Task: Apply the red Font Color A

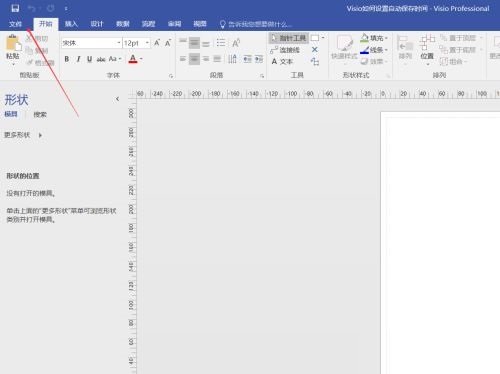Action: pyautogui.click(x=133, y=59)
